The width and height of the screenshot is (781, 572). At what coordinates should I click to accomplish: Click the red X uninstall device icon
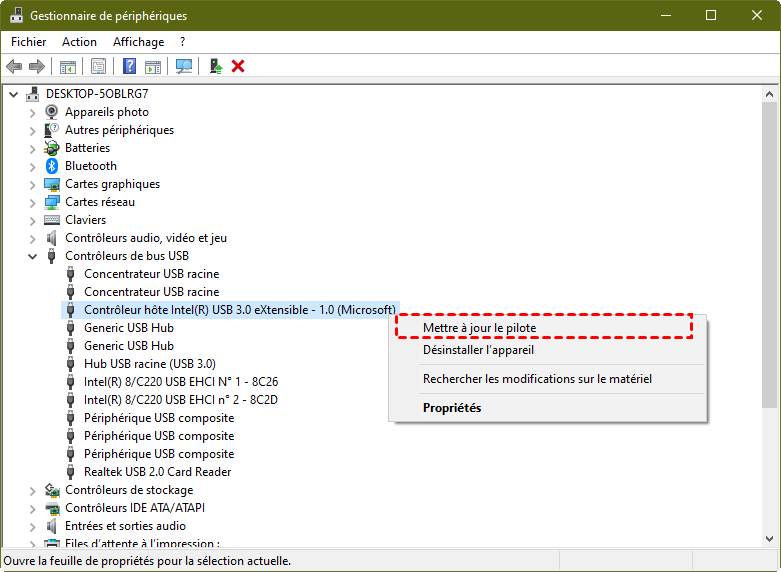(238, 66)
